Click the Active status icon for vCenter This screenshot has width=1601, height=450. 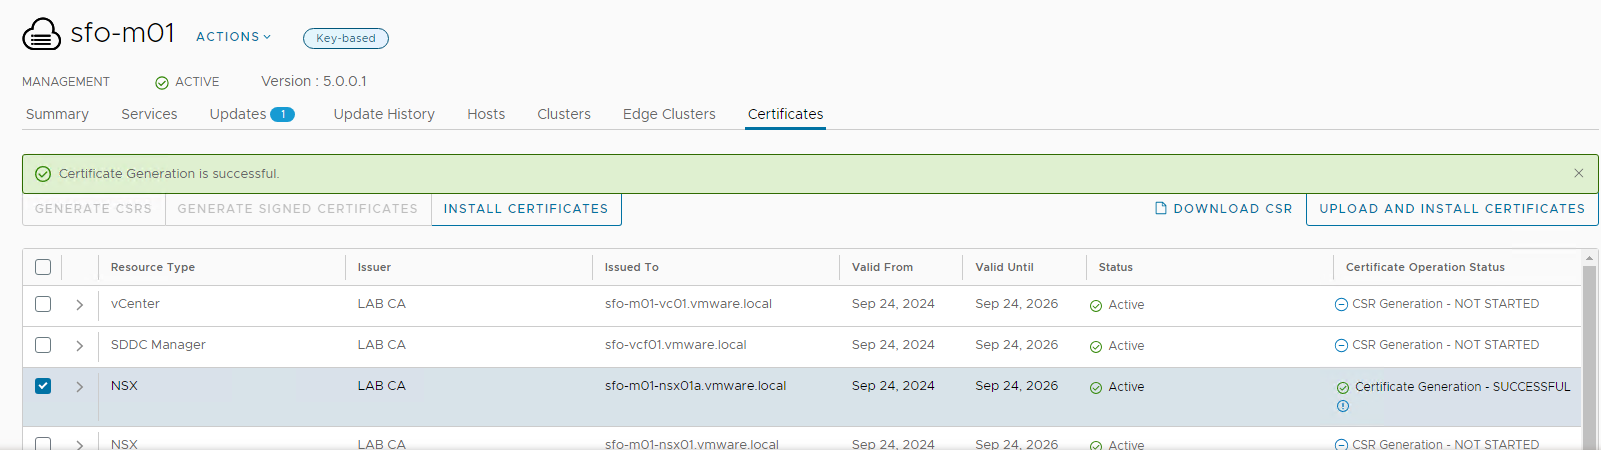(1096, 306)
